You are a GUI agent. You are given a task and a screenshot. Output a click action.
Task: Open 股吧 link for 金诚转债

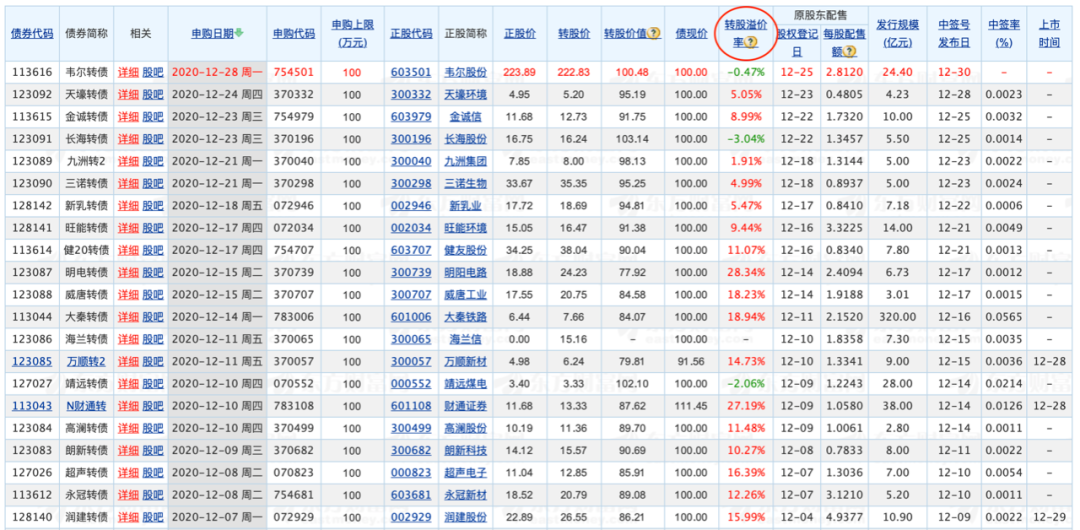(x=153, y=117)
